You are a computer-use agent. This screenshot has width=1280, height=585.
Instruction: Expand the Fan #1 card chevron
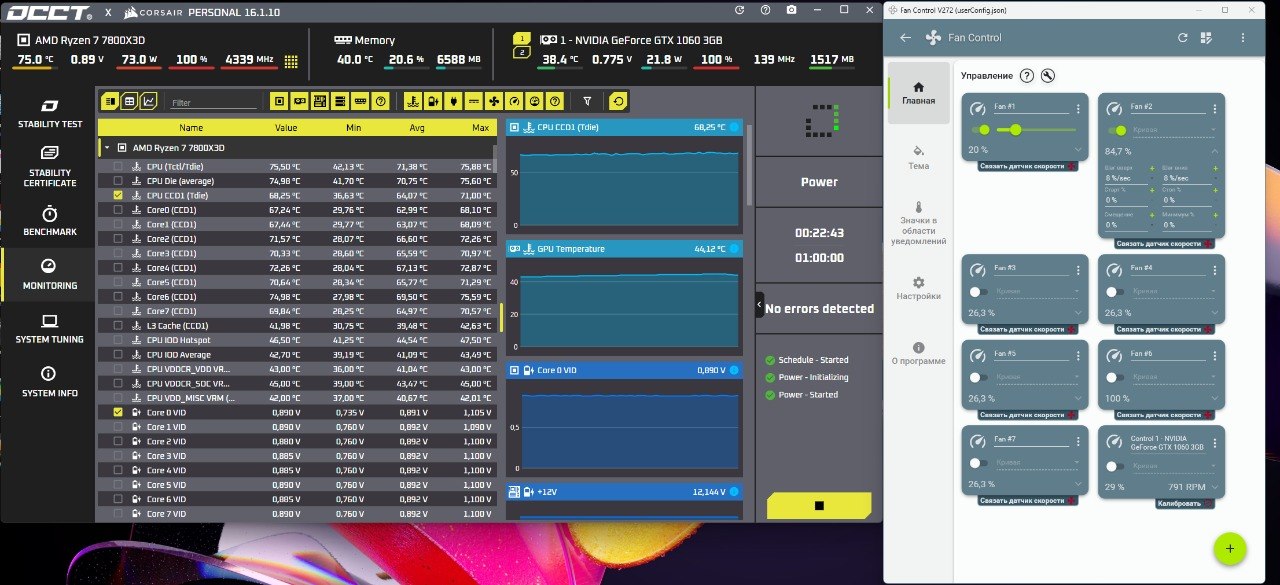pyautogui.click(x=1078, y=151)
